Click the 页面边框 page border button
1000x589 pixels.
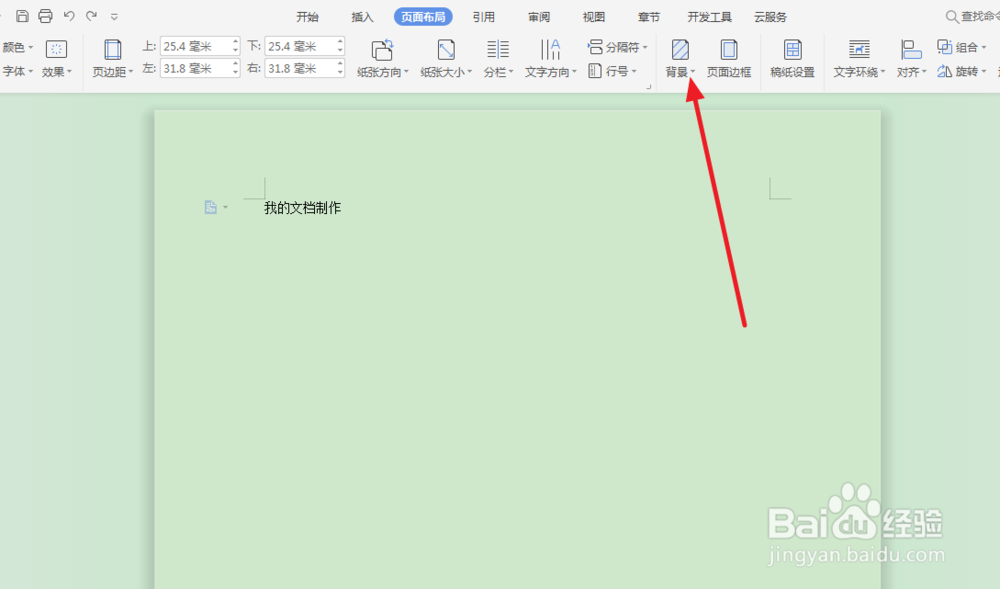click(x=729, y=59)
